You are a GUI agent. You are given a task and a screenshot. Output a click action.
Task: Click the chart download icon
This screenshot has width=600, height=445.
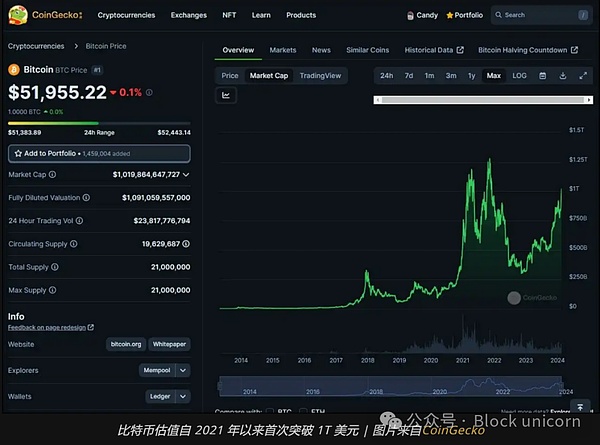(563, 76)
